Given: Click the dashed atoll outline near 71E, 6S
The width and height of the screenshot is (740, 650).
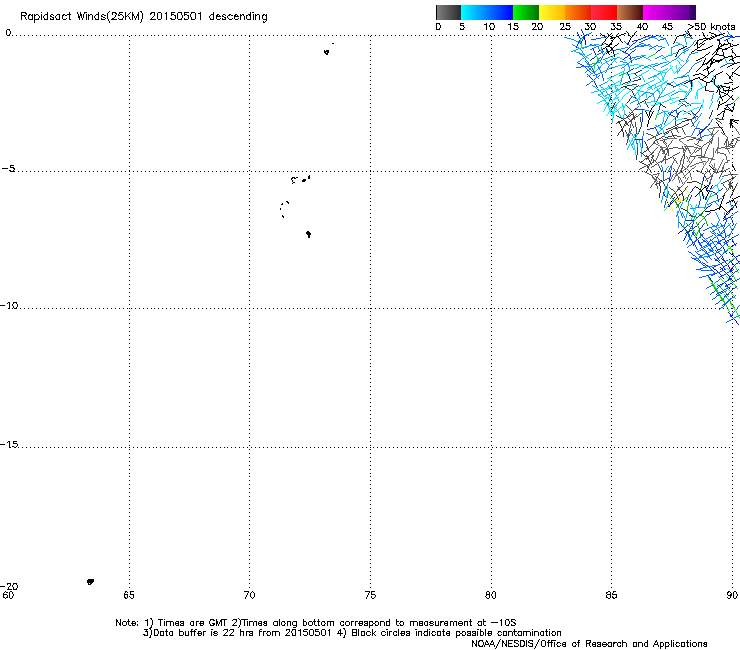Looking at the screenshot, I should click(284, 209).
